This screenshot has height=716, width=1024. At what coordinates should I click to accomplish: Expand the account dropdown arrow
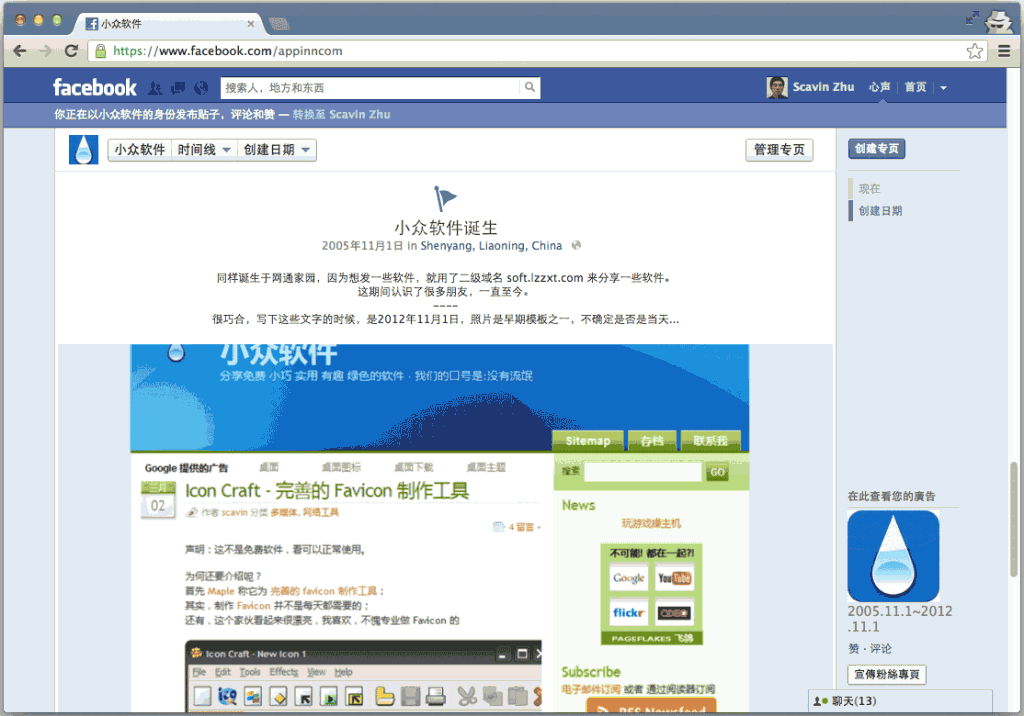point(943,88)
